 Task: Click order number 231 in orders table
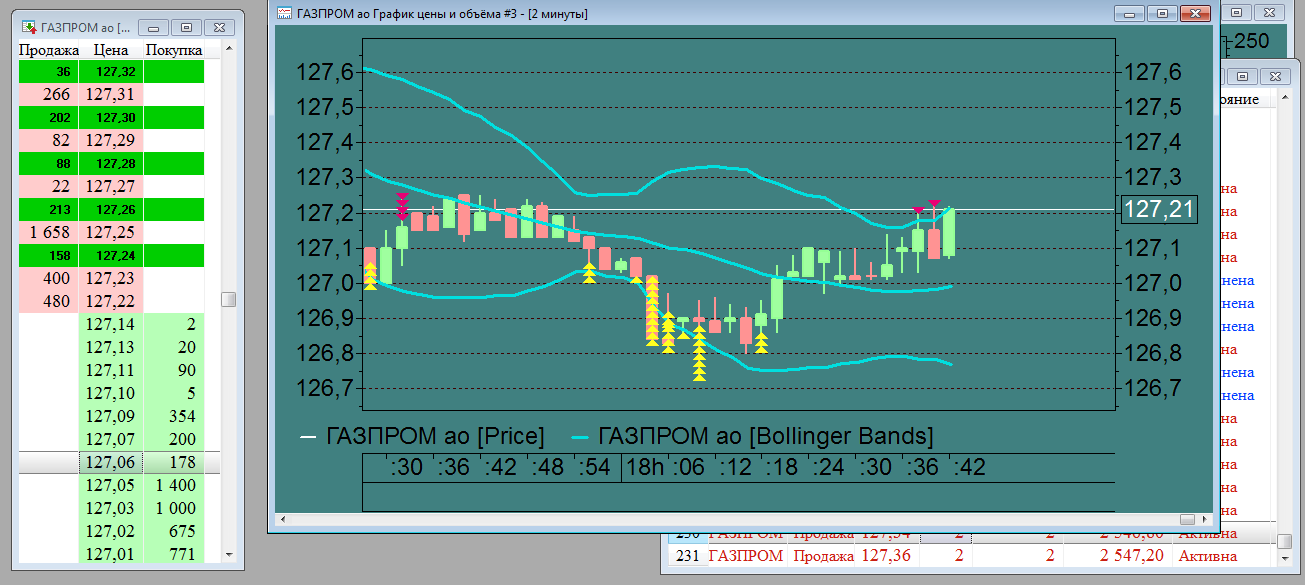[686, 556]
